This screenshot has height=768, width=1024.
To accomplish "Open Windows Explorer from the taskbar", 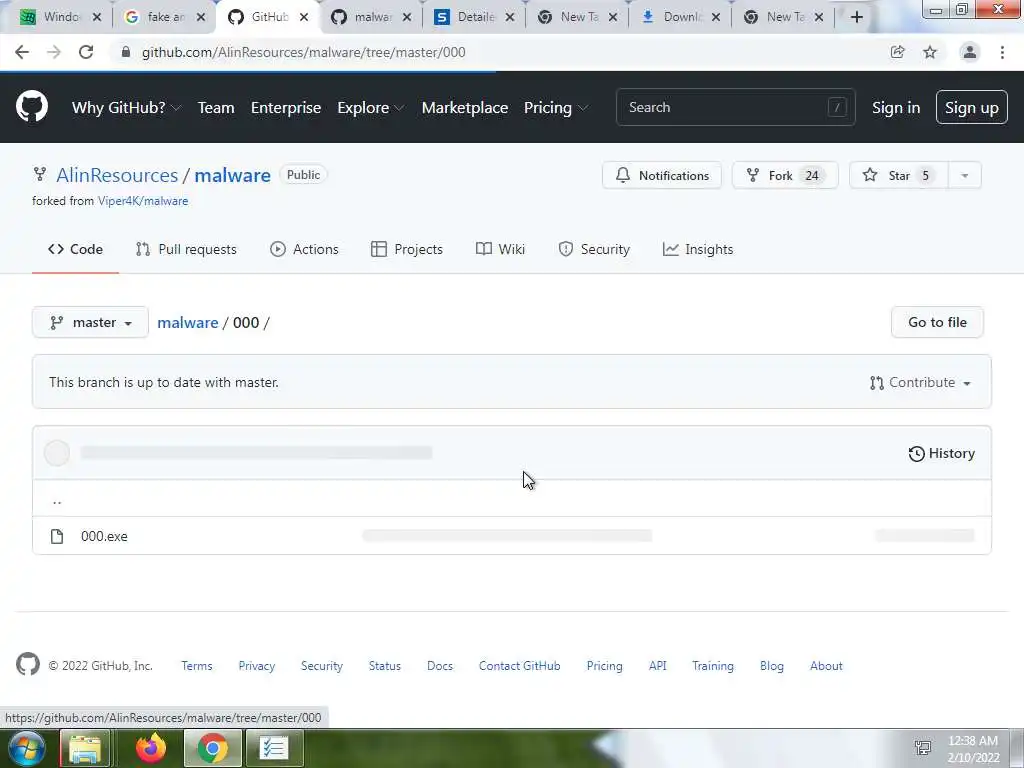I will tap(85, 748).
